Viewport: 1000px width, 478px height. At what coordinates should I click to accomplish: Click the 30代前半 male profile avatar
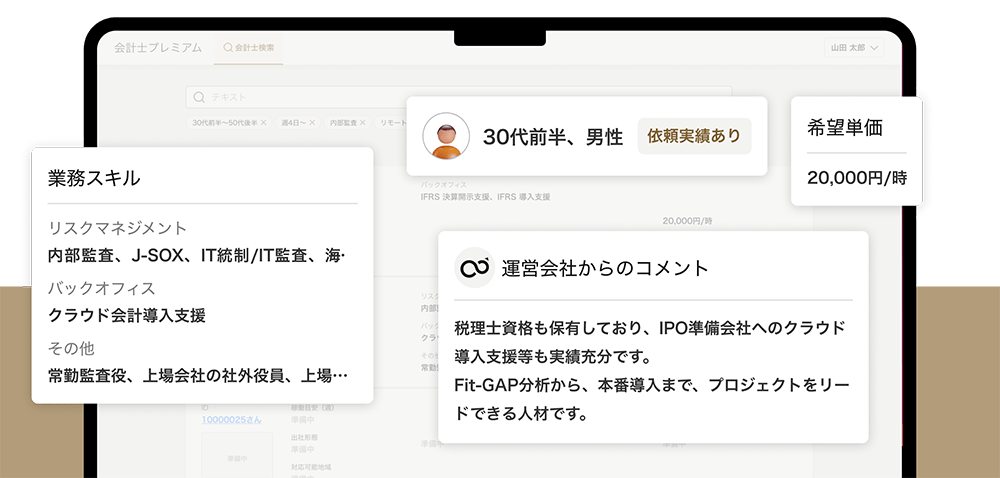coord(446,136)
